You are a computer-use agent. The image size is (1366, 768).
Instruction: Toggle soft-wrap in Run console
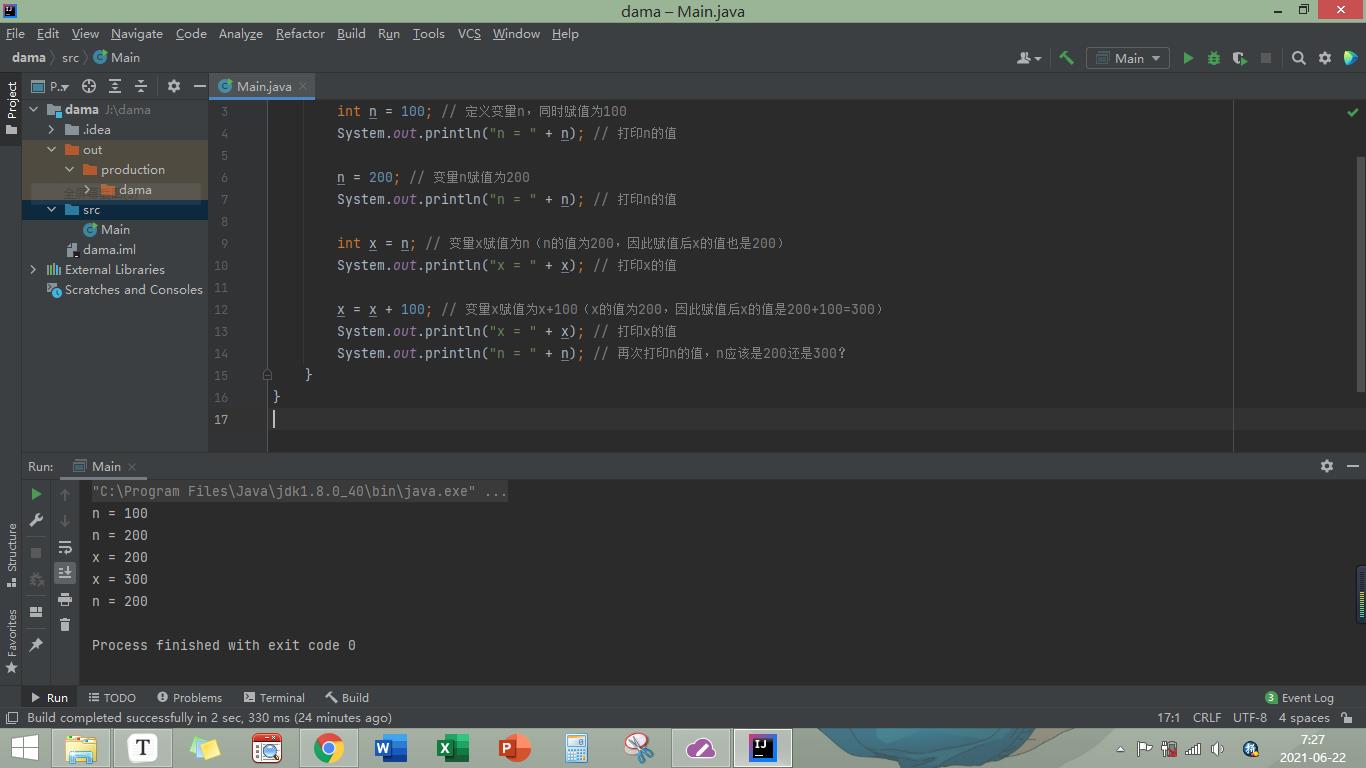click(x=65, y=547)
